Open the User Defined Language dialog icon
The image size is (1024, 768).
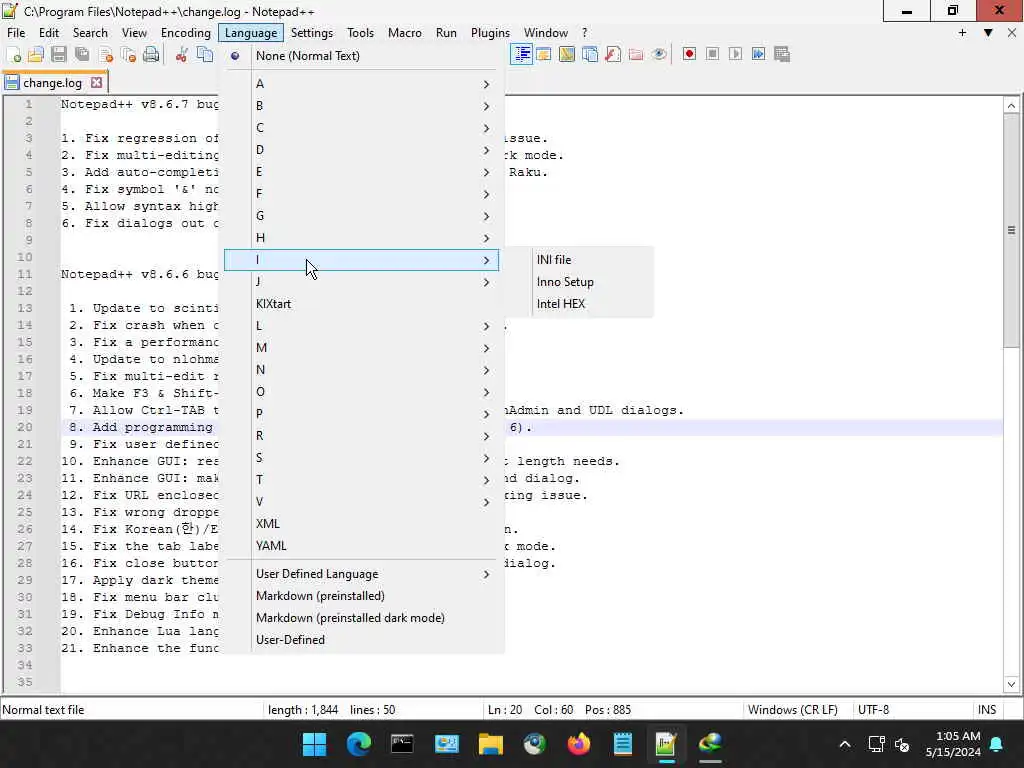[543, 54]
